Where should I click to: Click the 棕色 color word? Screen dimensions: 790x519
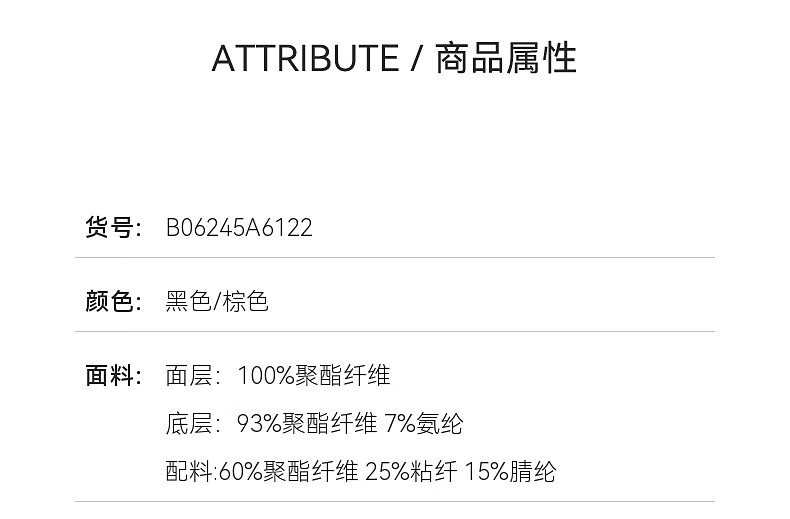tap(245, 301)
